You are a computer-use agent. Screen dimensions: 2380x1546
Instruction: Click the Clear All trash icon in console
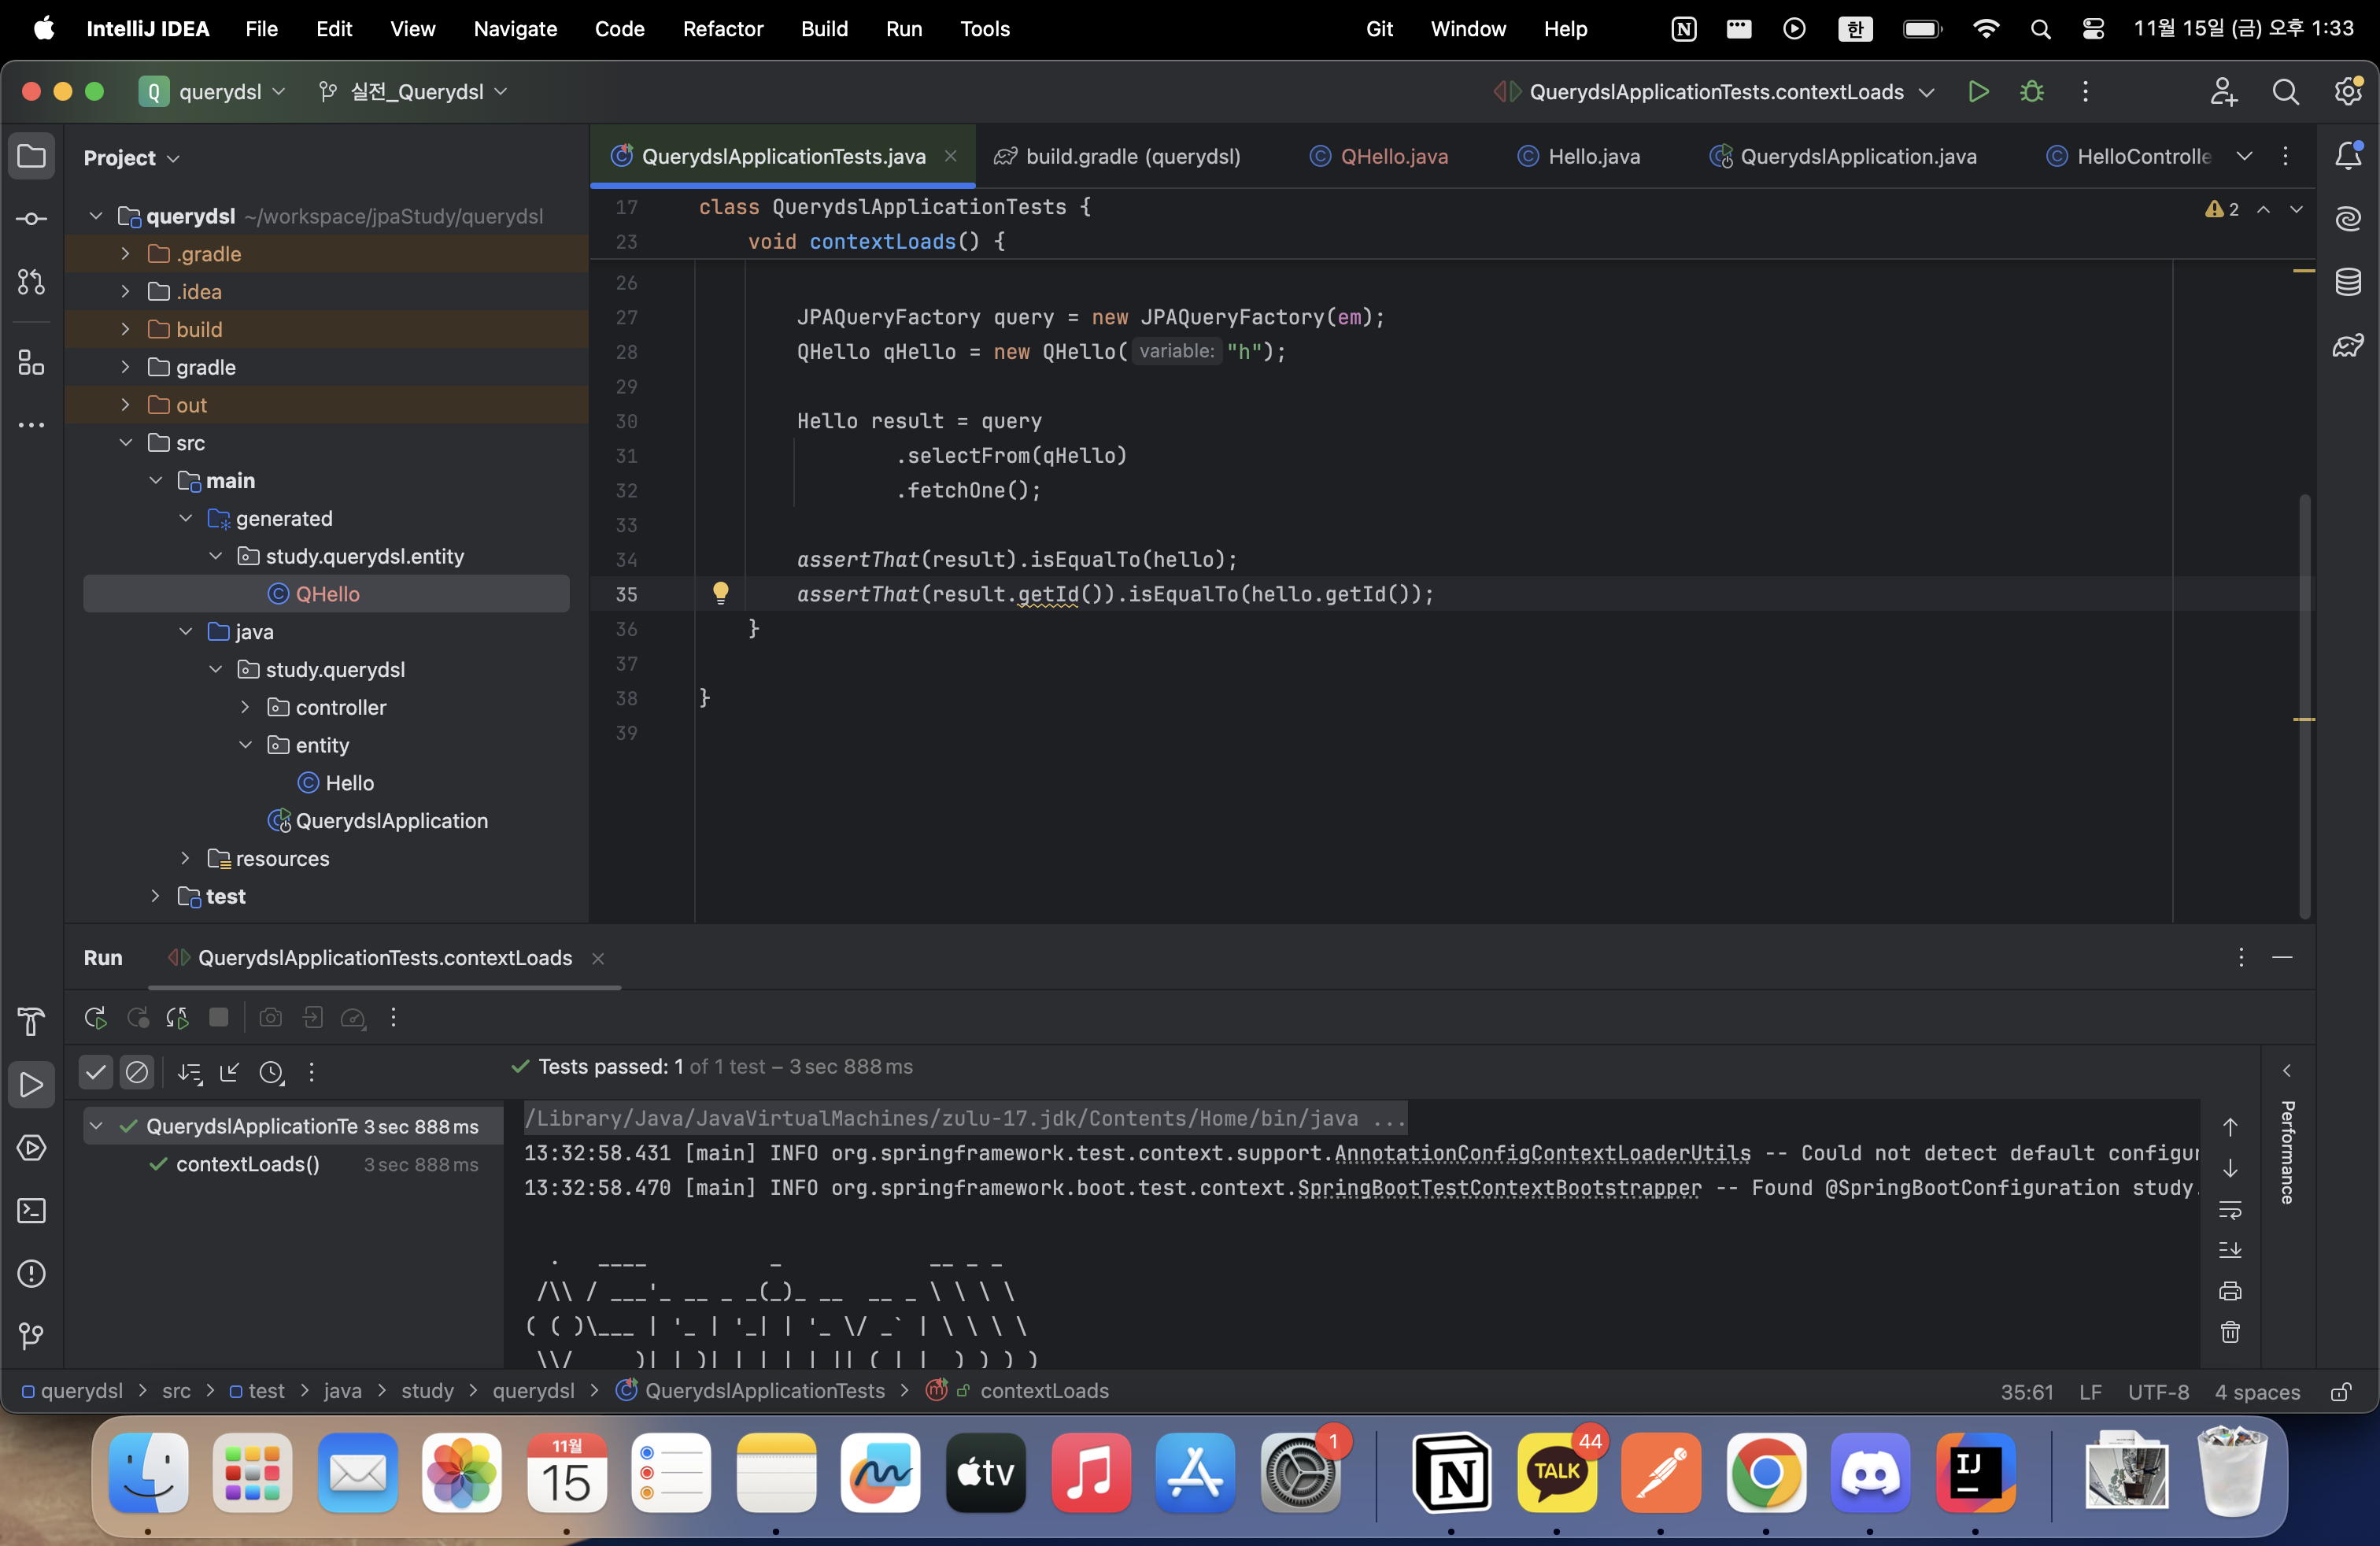coord(2230,1332)
